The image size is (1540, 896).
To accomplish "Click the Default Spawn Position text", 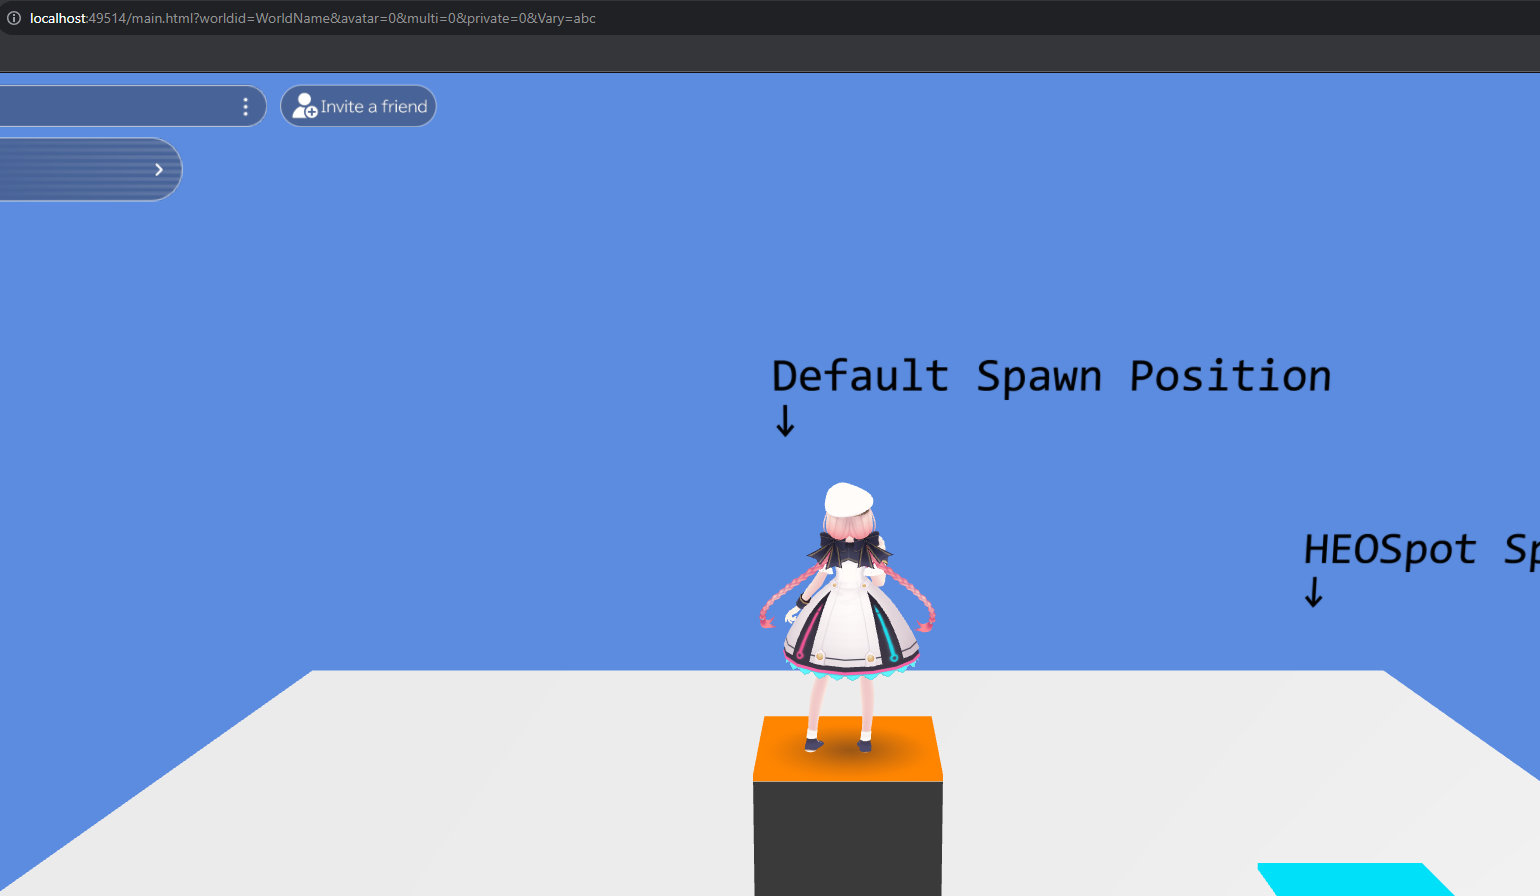I will pos(1050,377).
